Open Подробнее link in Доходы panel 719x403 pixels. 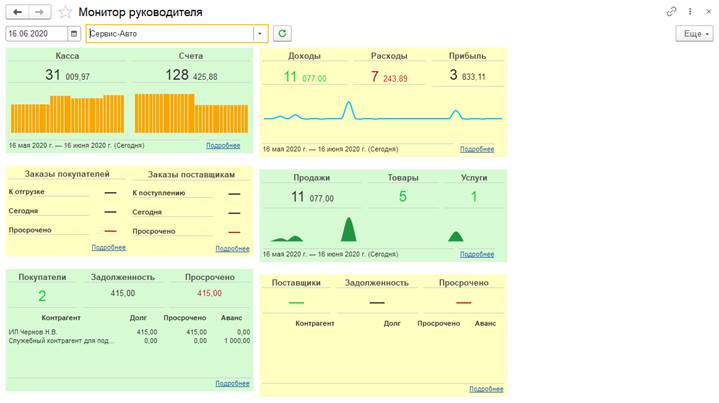coord(476,149)
